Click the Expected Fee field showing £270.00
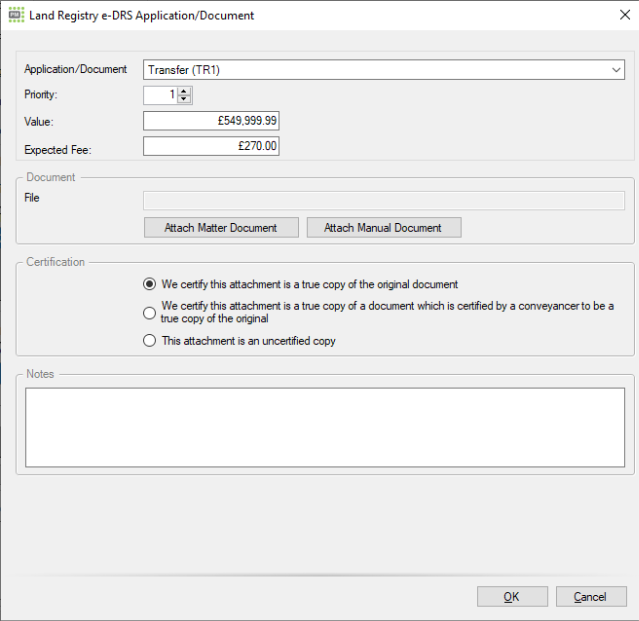 (211, 146)
